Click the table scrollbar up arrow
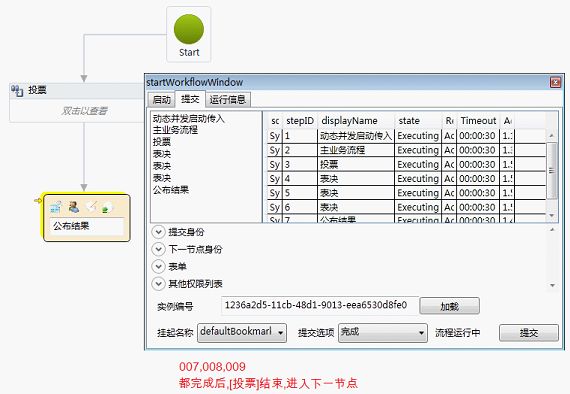 point(552,135)
